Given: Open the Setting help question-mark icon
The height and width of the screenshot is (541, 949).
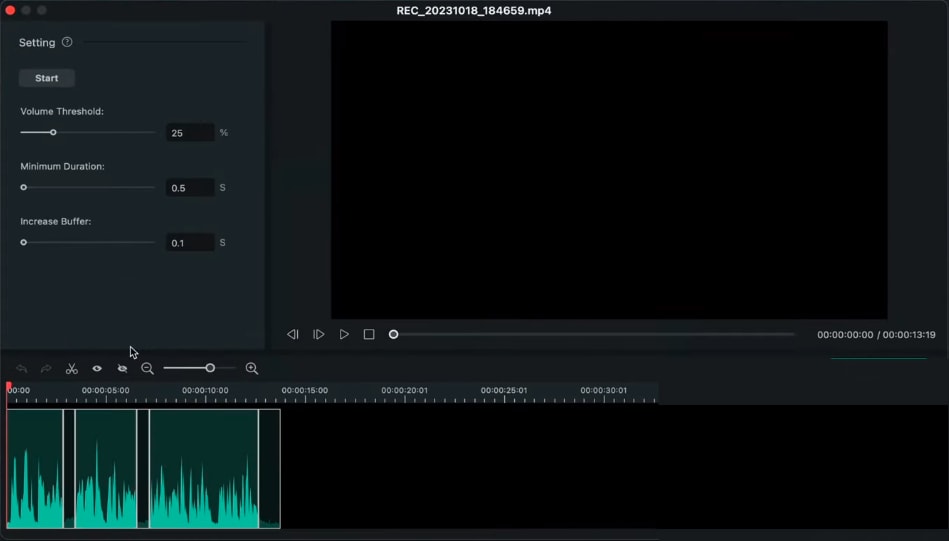Looking at the screenshot, I should point(67,42).
